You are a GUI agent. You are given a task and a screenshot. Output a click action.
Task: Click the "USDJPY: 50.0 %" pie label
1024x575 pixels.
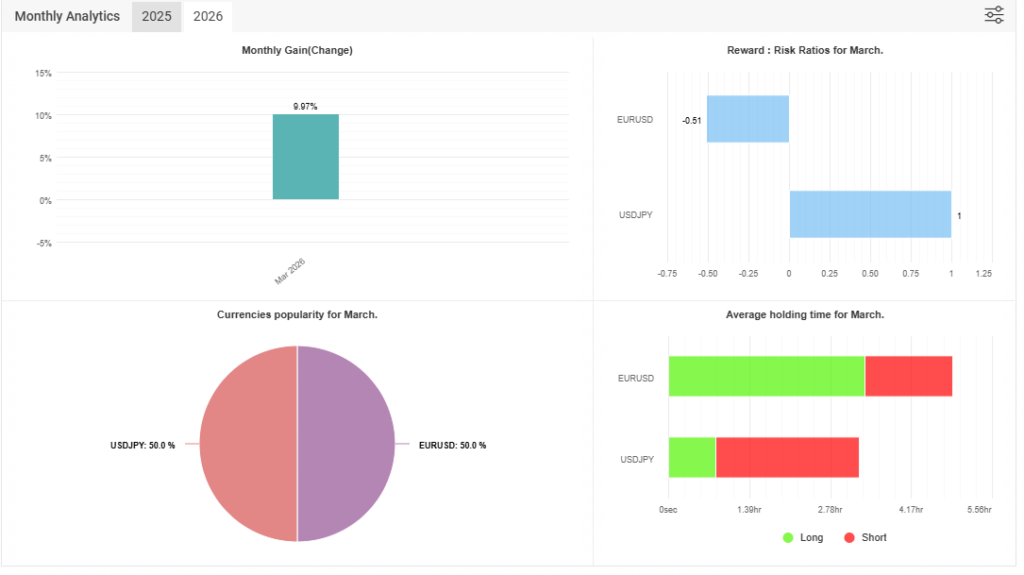142,445
